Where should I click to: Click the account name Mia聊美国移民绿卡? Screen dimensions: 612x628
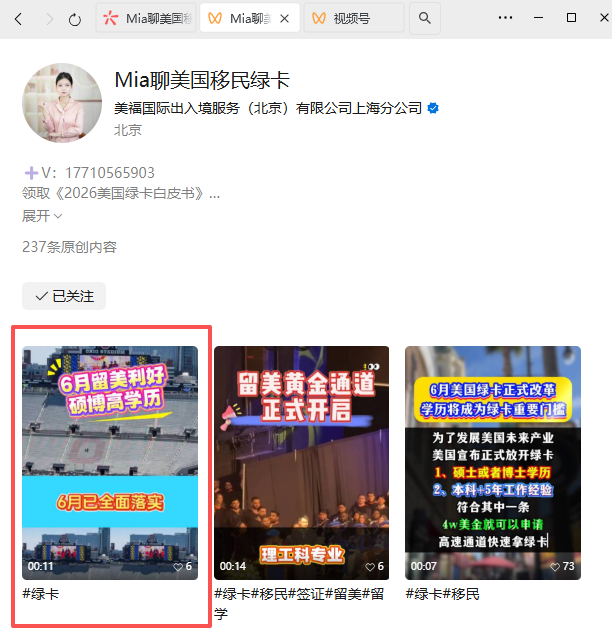pyautogui.click(x=202, y=80)
